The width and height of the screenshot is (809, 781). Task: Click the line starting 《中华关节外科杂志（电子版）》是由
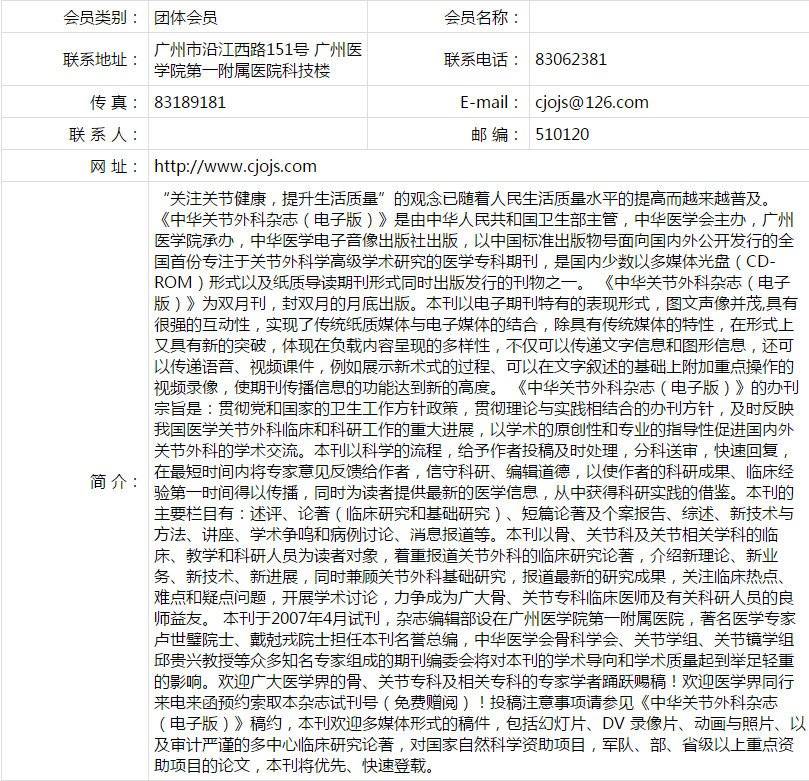pos(474,220)
